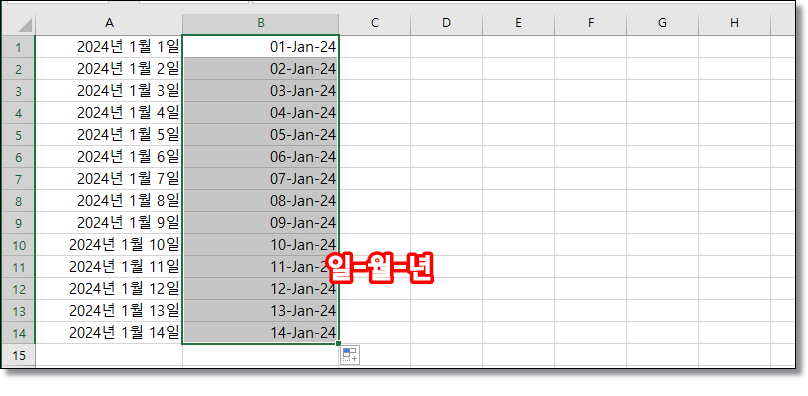This screenshot has width=808, height=396.
Task: Click cell with 02-Jan-24
Action: point(261,69)
